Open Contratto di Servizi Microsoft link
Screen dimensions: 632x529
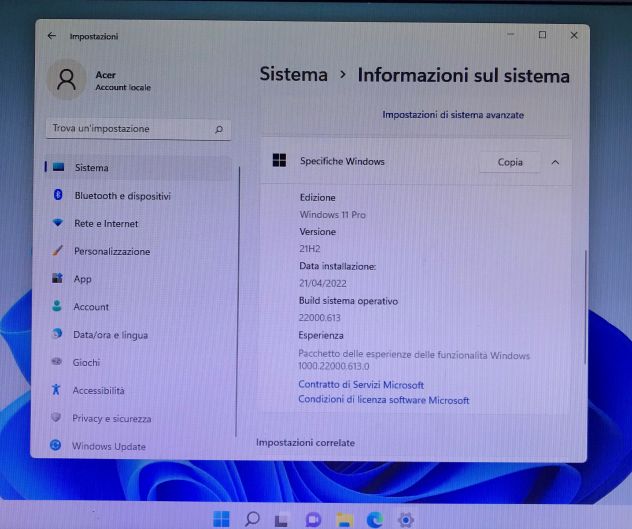click(x=361, y=385)
